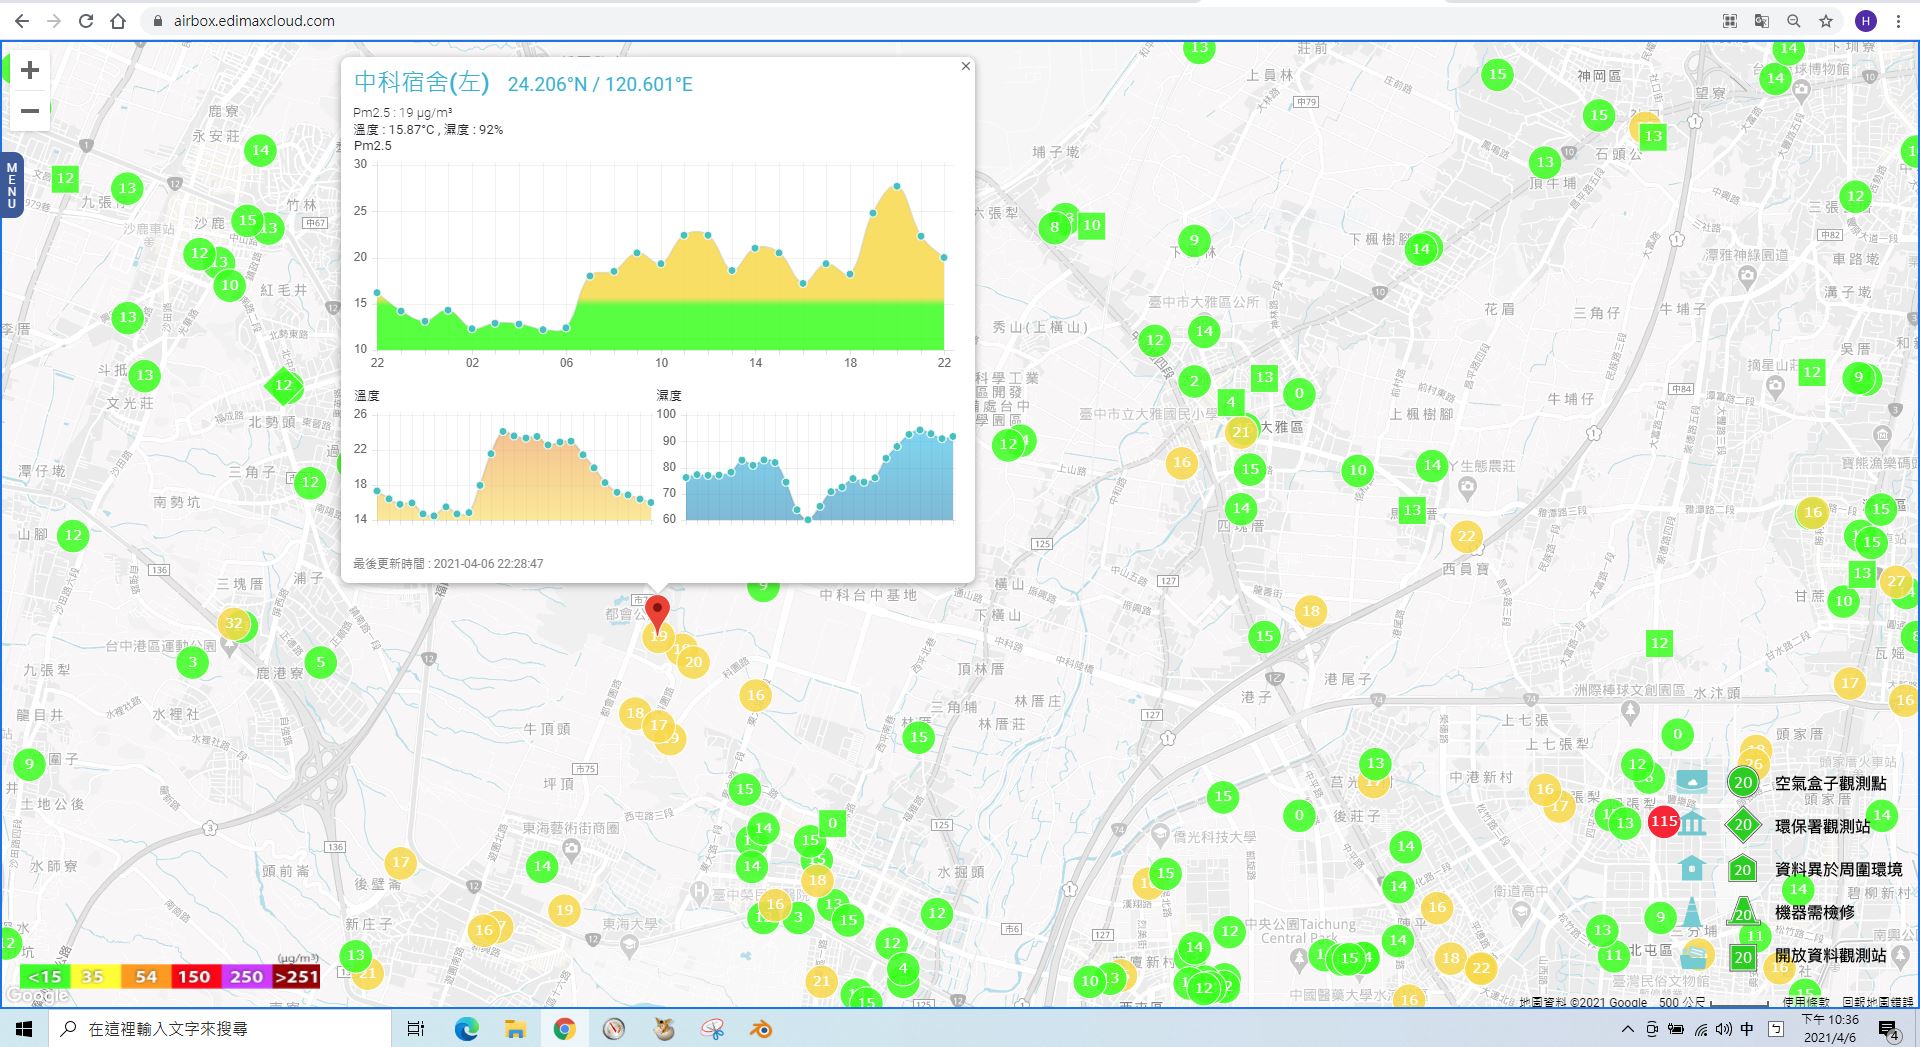
Task: Select the green 2 station marker
Action: point(1194,381)
